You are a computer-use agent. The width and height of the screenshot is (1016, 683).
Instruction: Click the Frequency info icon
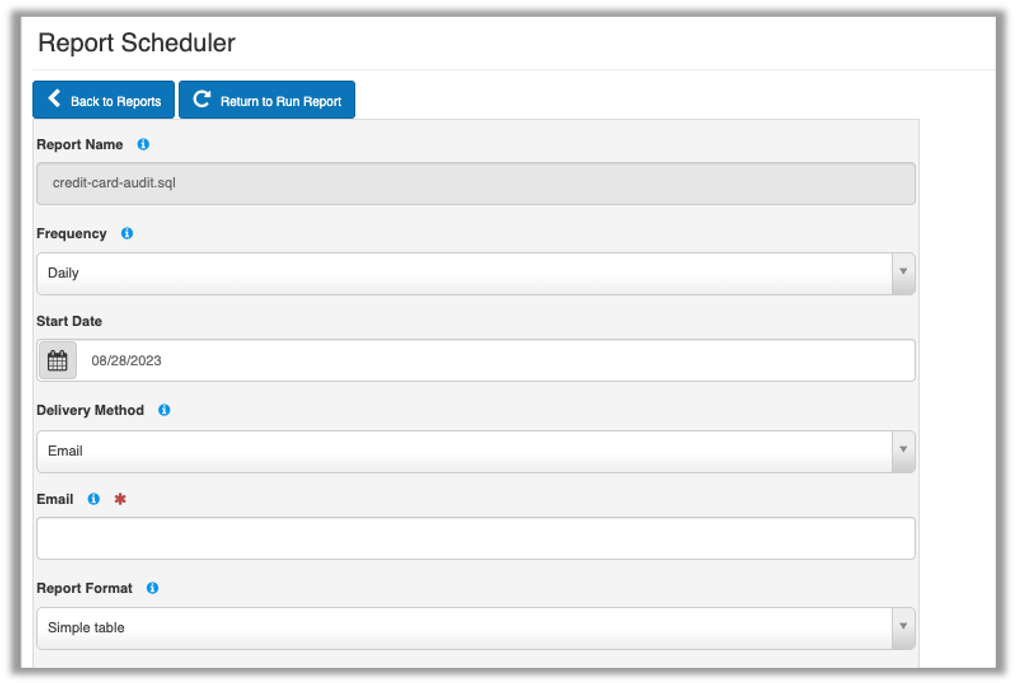tap(127, 234)
